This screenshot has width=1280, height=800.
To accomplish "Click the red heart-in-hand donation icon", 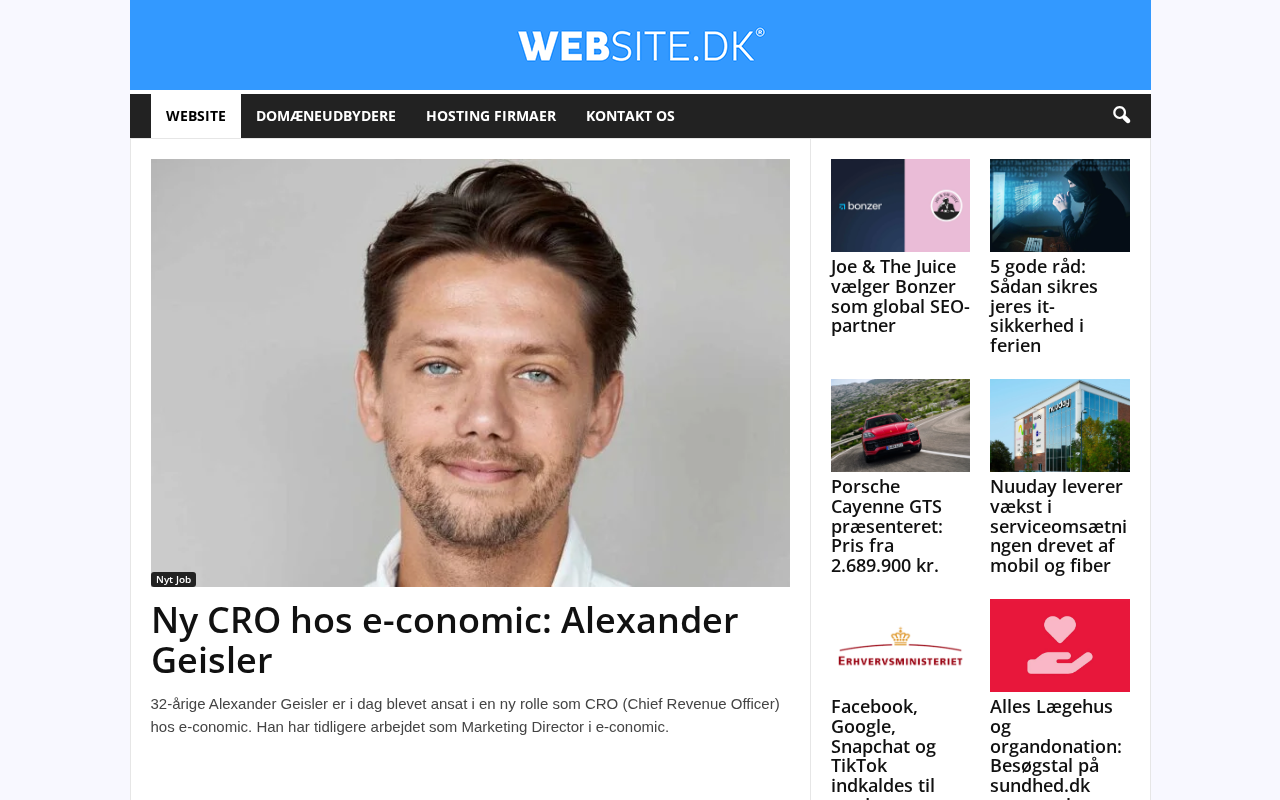I will (1060, 645).
